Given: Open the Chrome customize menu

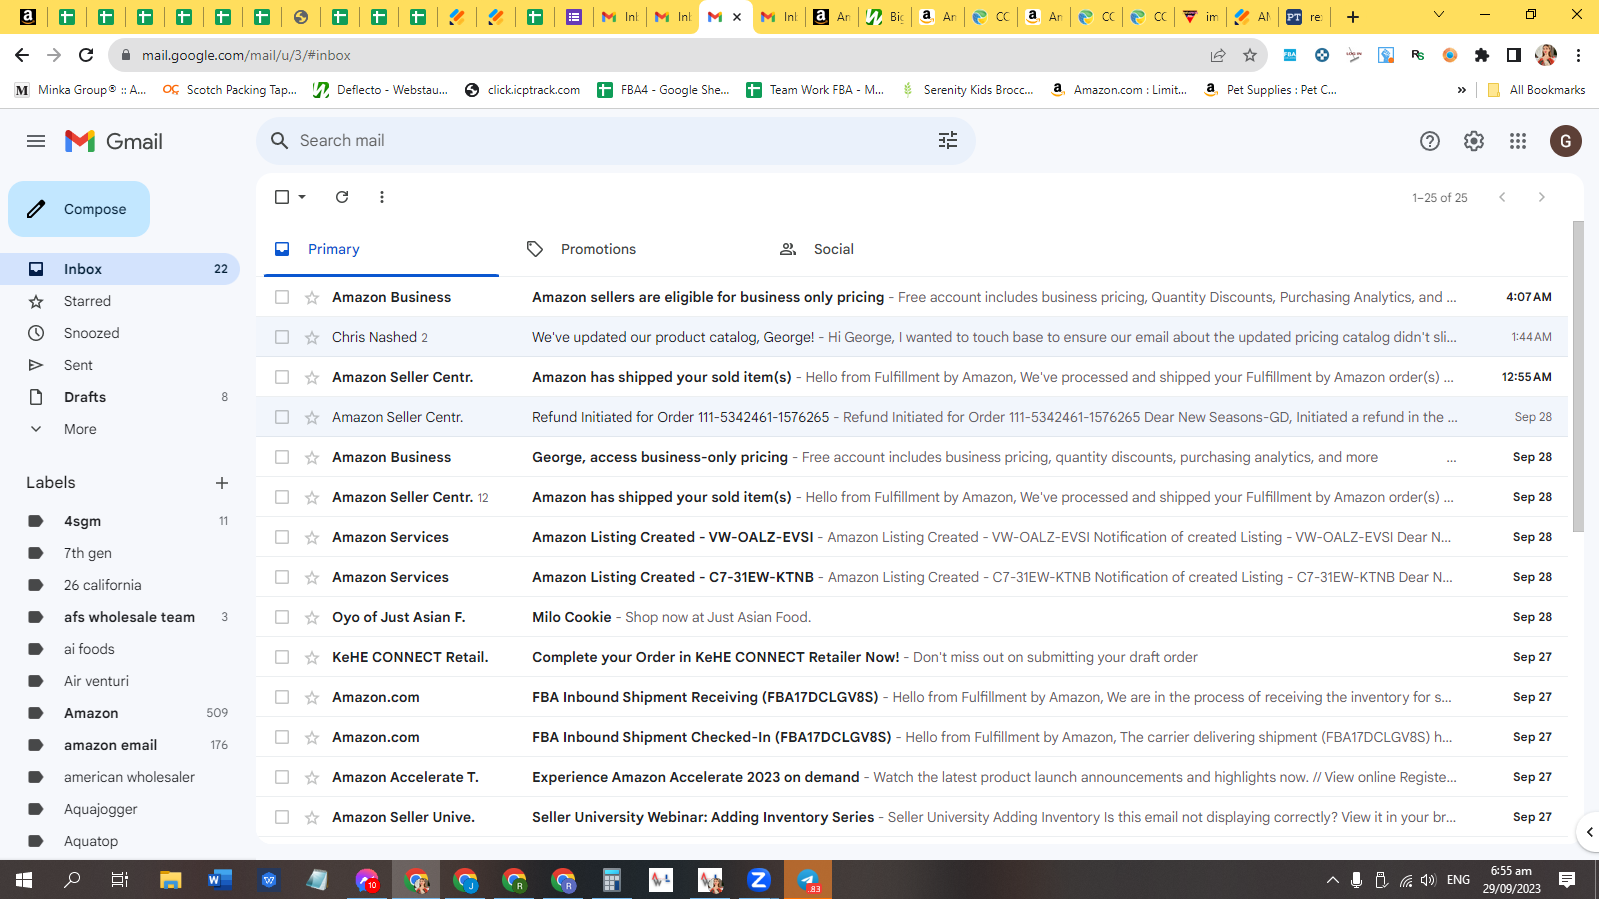Looking at the screenshot, I should pyautogui.click(x=1578, y=55).
